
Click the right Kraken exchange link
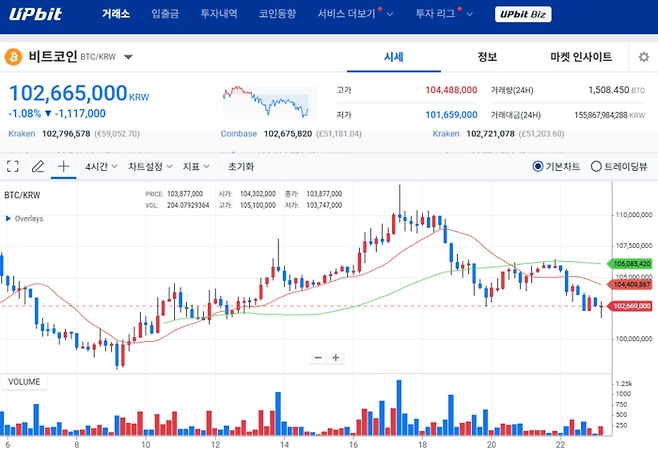(x=446, y=134)
